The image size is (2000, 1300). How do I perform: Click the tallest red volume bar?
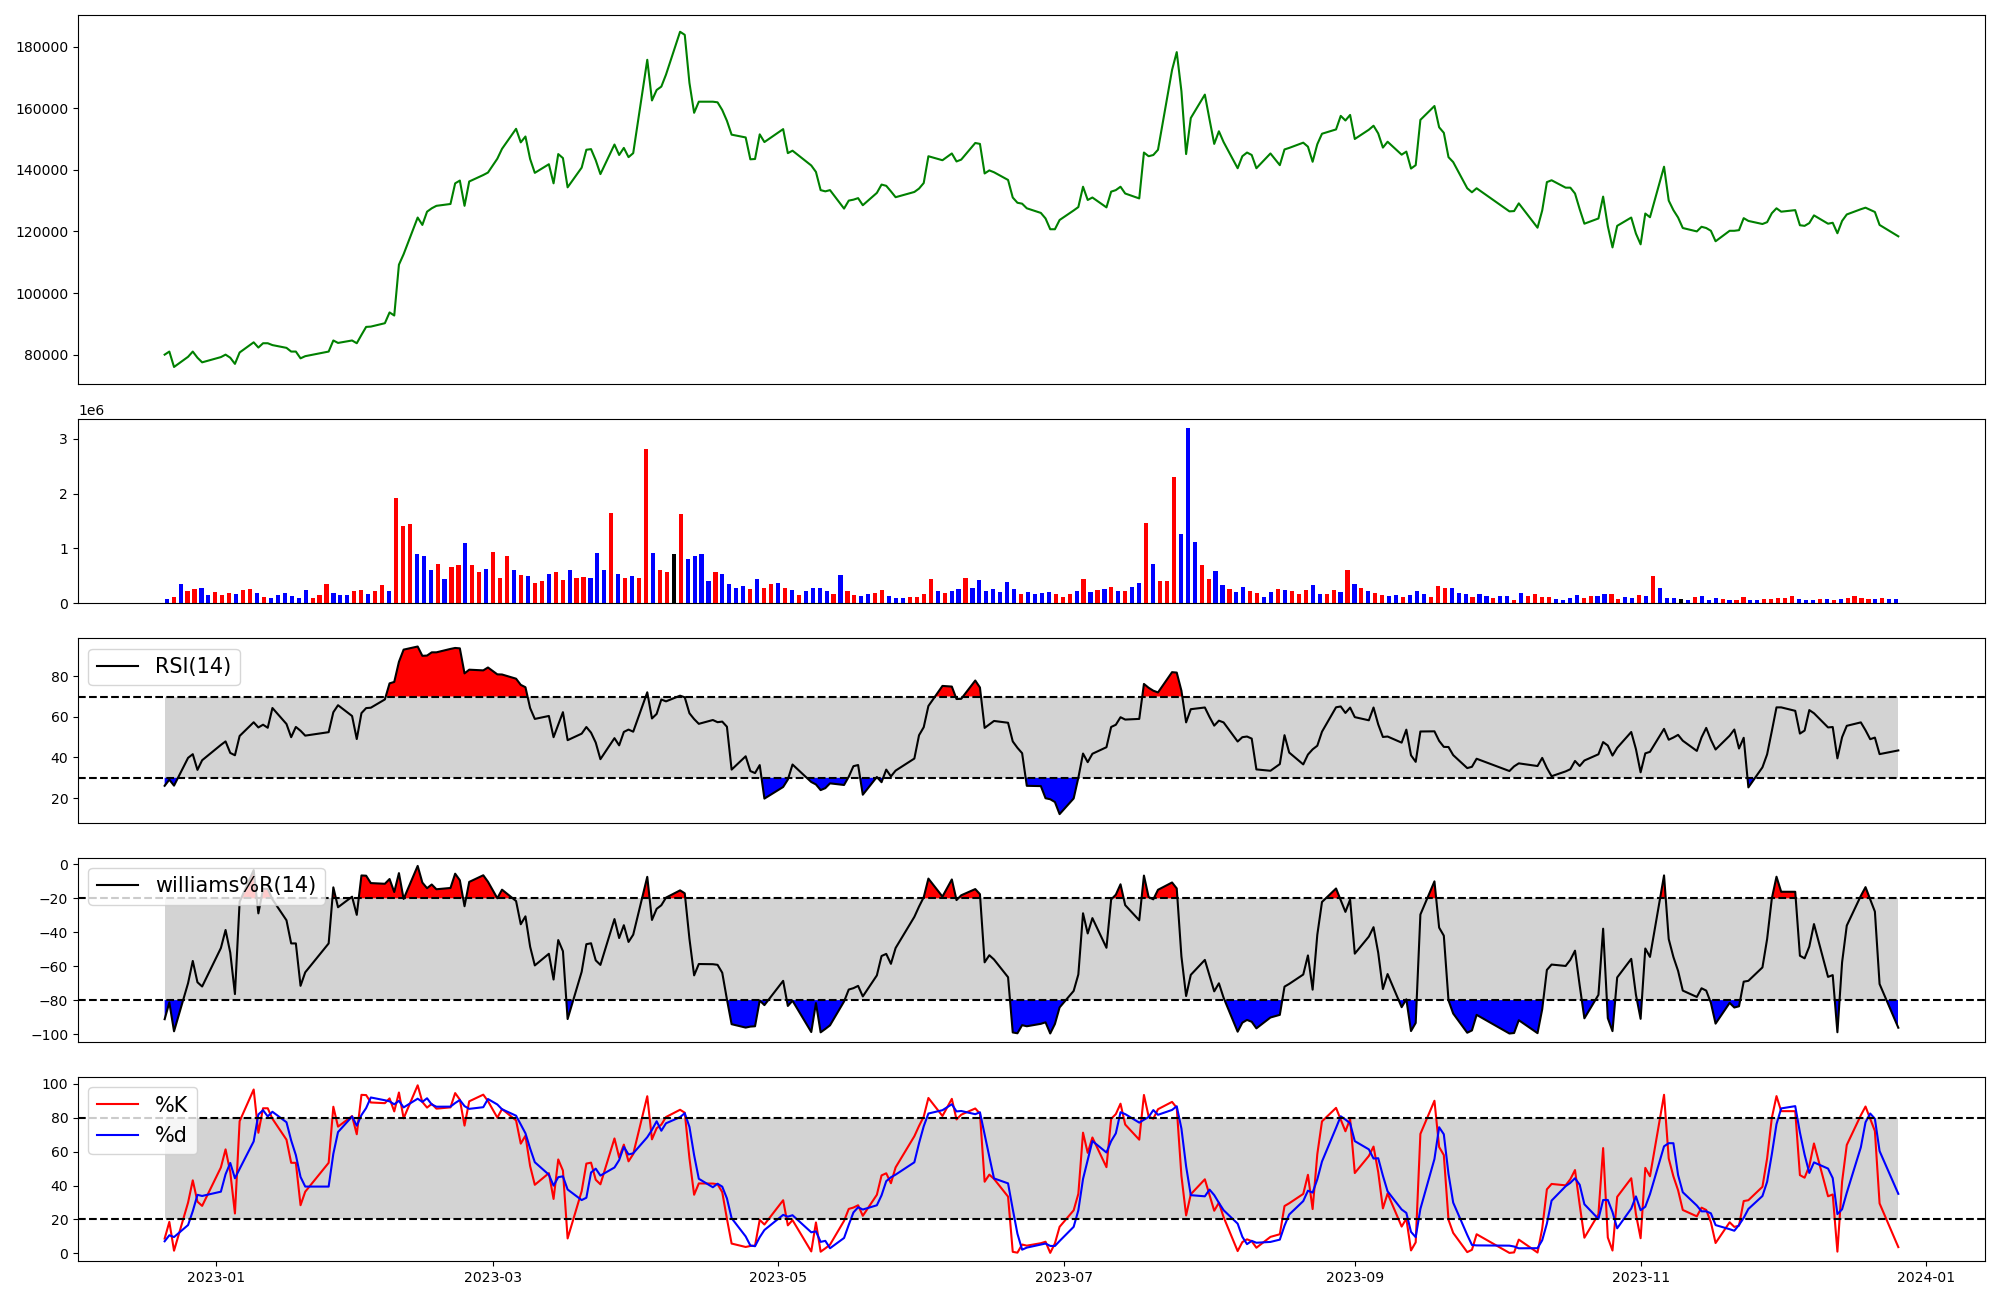pos(646,525)
